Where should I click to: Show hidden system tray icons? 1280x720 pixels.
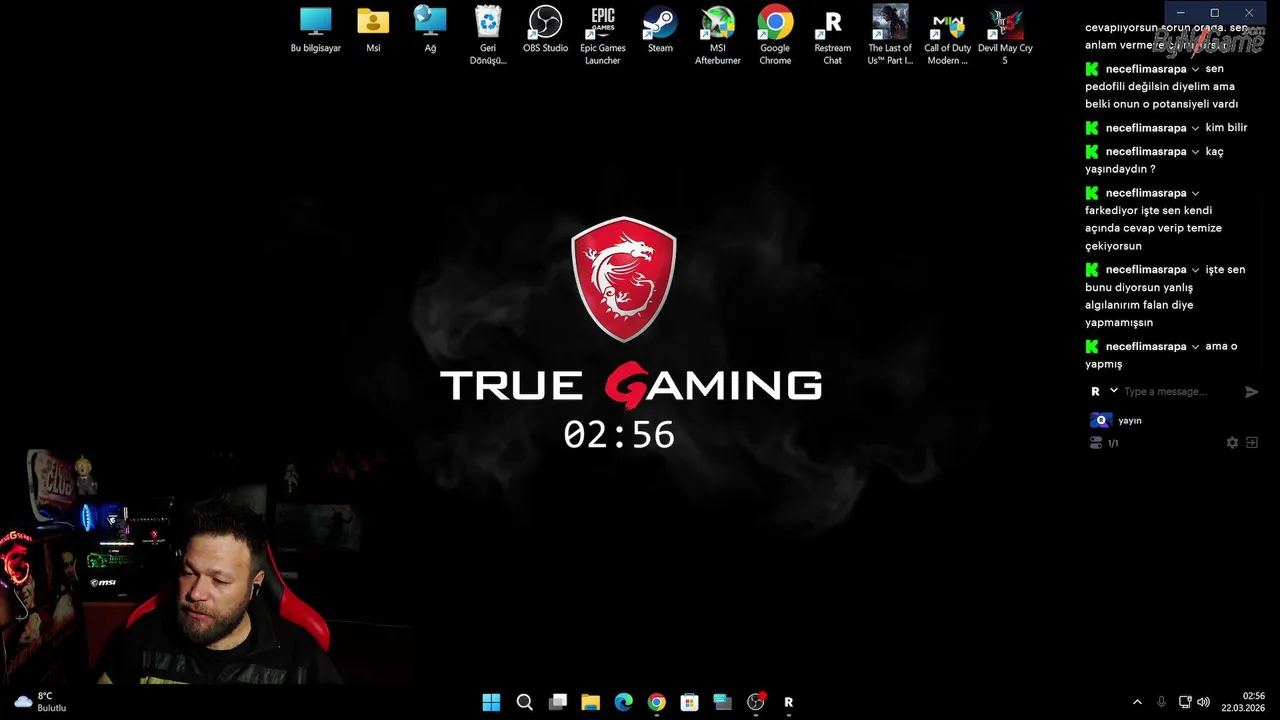click(x=1137, y=702)
